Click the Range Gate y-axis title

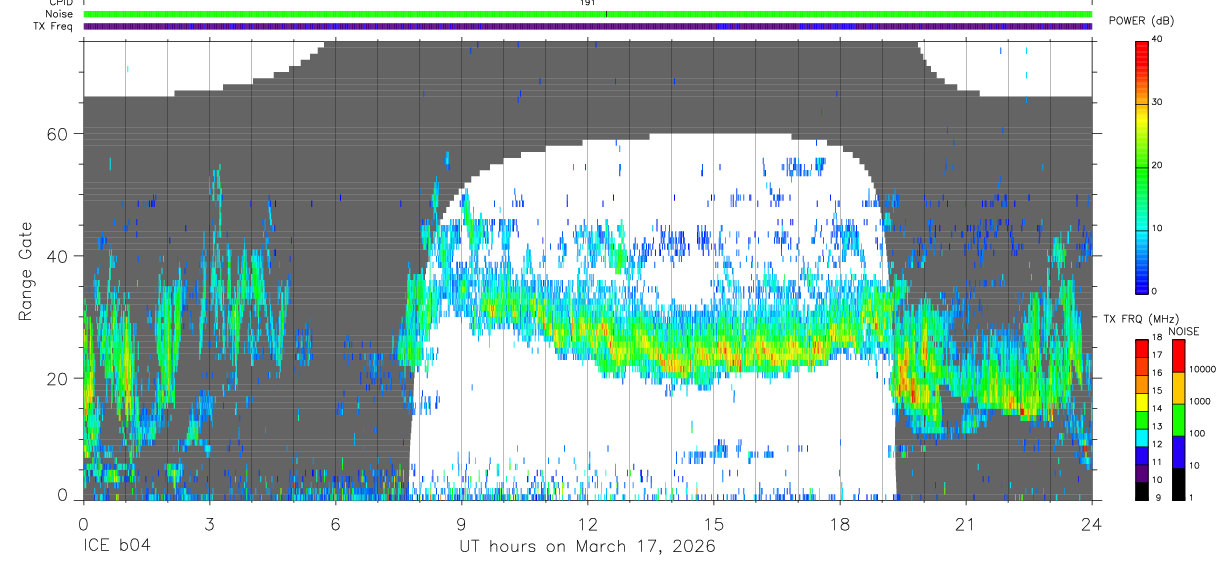(x=26, y=271)
